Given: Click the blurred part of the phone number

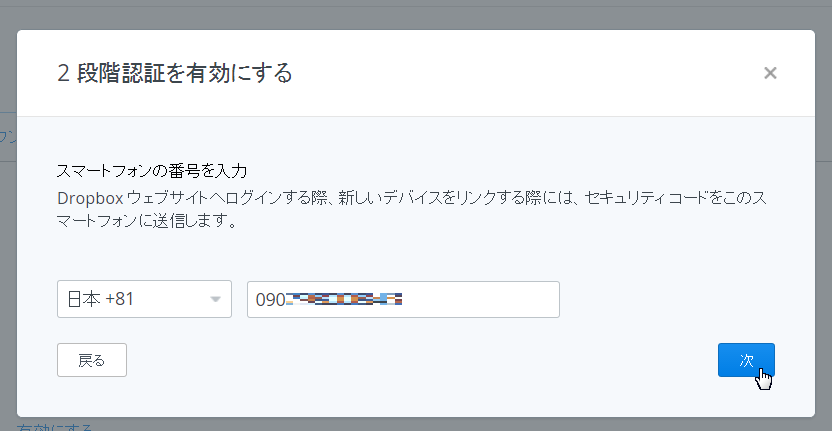Looking at the screenshot, I should point(344,300).
